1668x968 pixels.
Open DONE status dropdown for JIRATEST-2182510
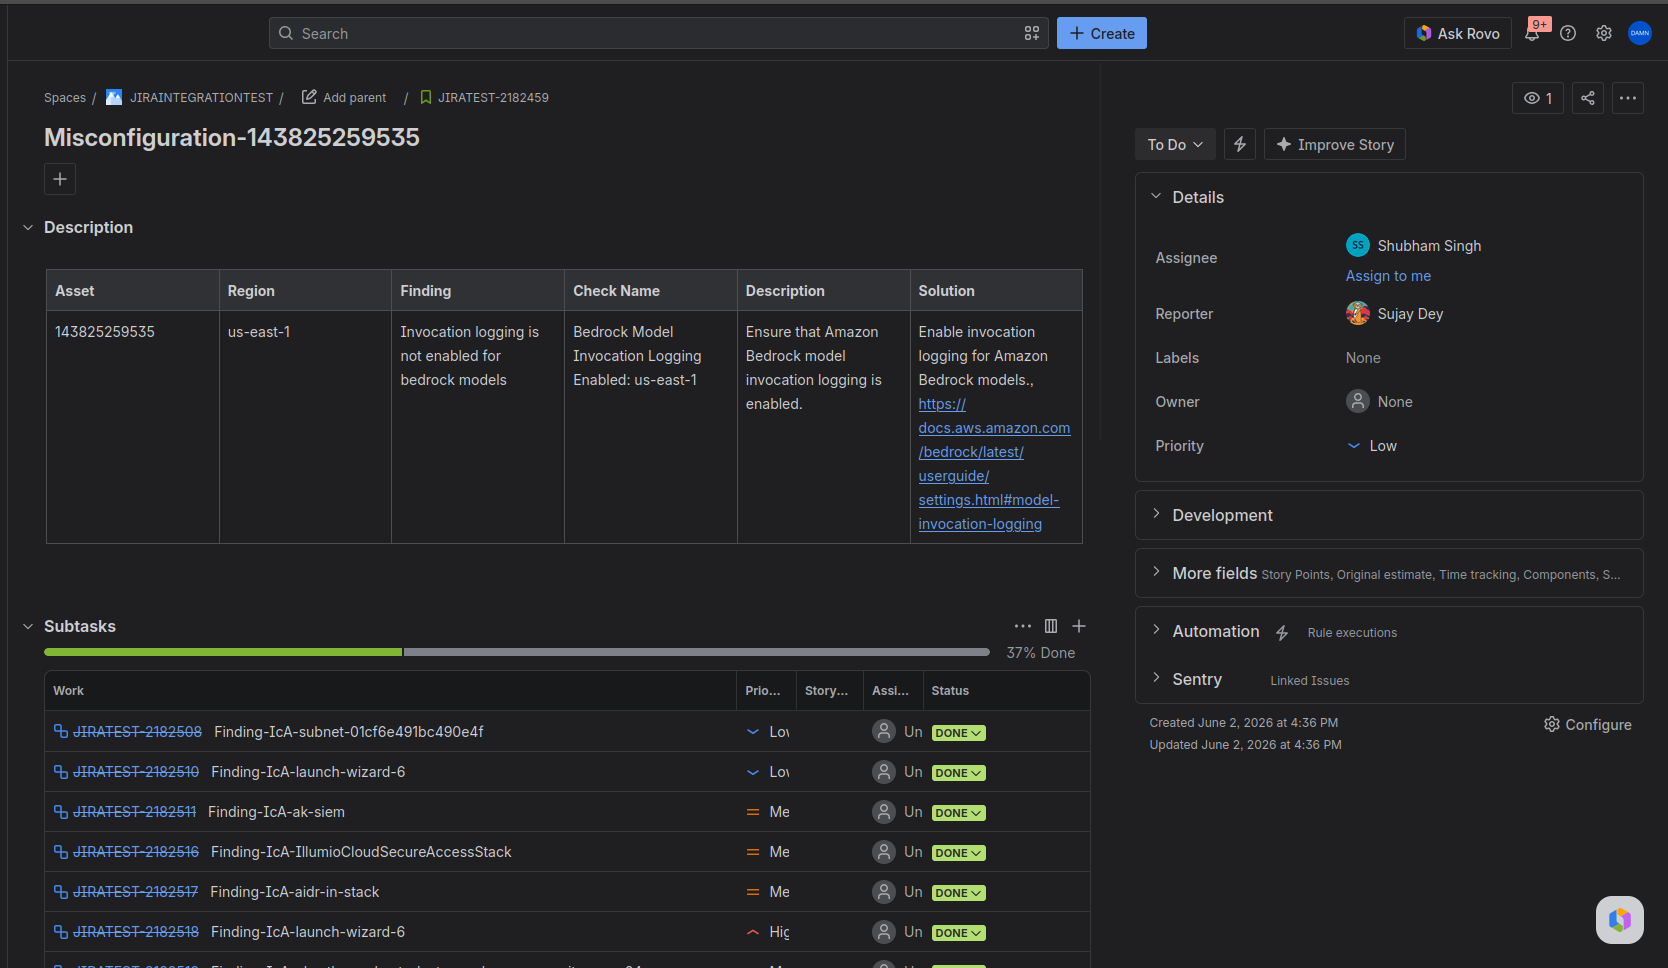click(x=959, y=773)
